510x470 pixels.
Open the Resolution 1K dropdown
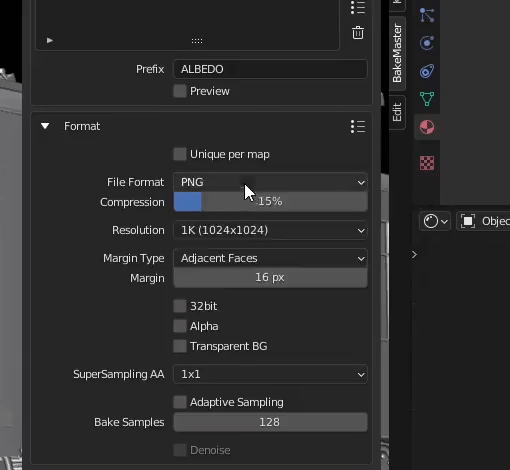[270, 230]
